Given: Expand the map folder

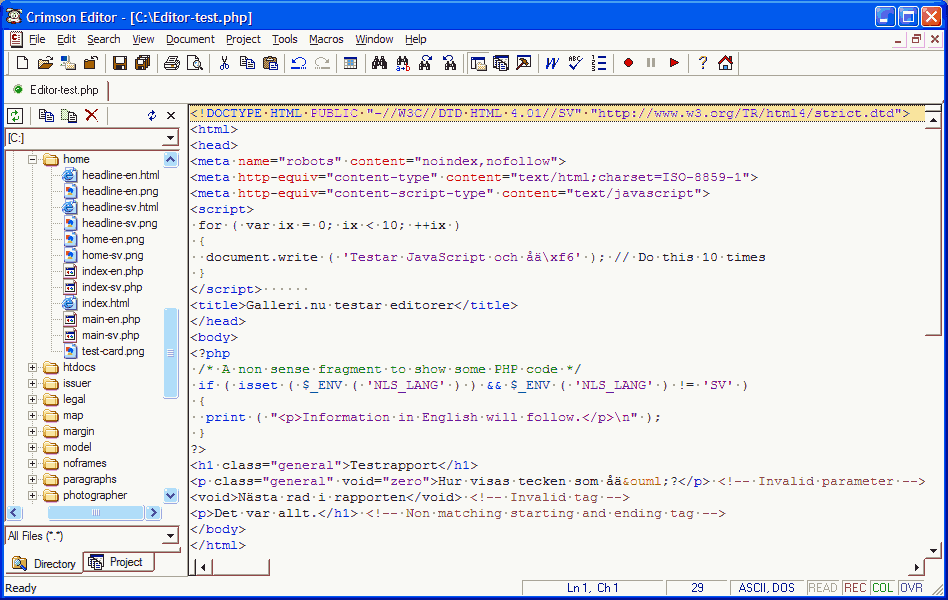Looking at the screenshot, I should [33, 416].
